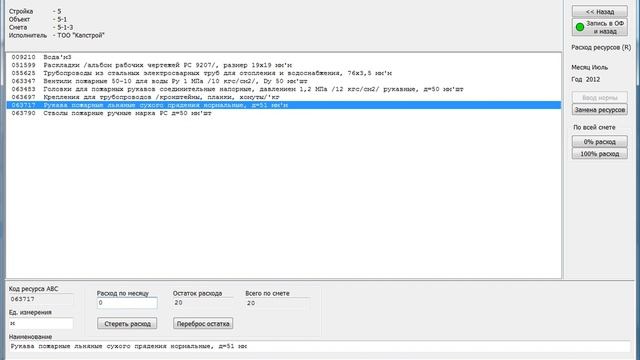Select row 051599 Раскладки

tap(284, 65)
